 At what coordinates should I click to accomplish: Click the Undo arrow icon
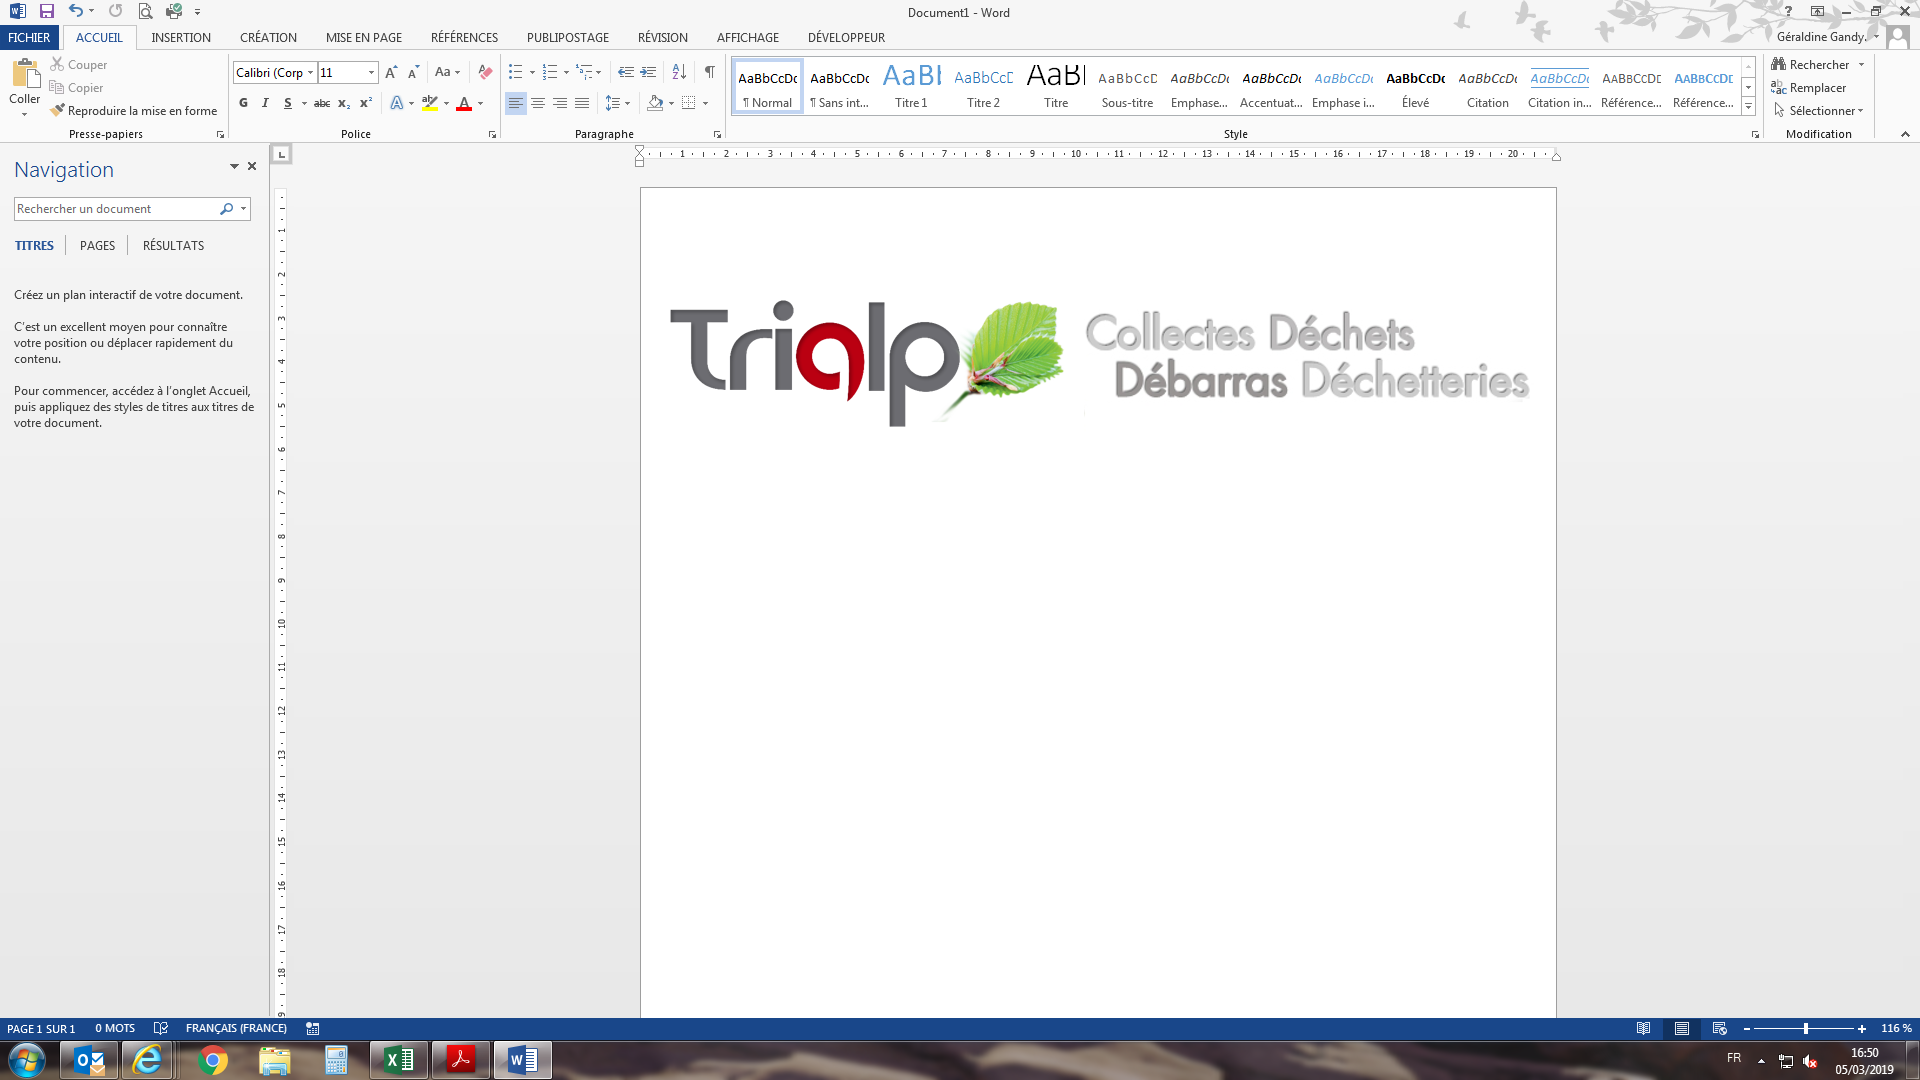[75, 12]
